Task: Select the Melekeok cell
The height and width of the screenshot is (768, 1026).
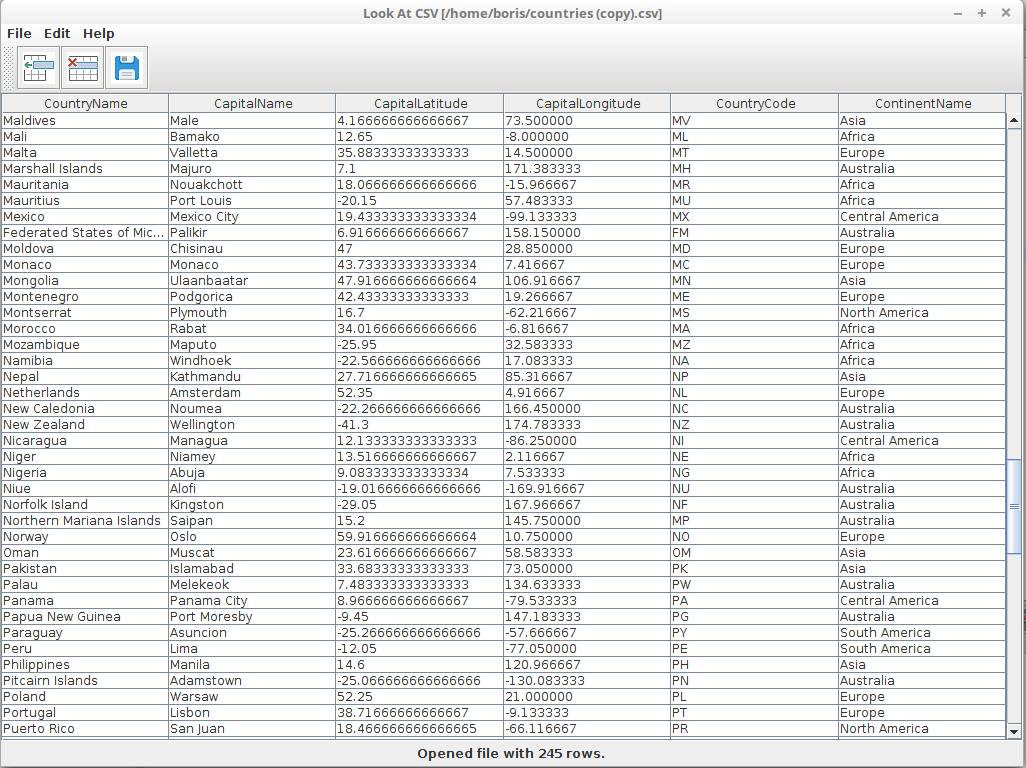Action: [x=253, y=585]
